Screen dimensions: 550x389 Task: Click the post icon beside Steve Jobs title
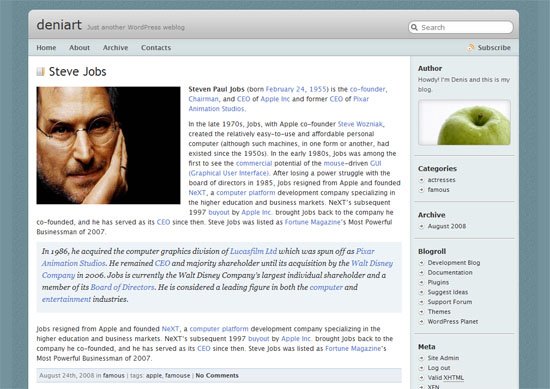[x=41, y=72]
